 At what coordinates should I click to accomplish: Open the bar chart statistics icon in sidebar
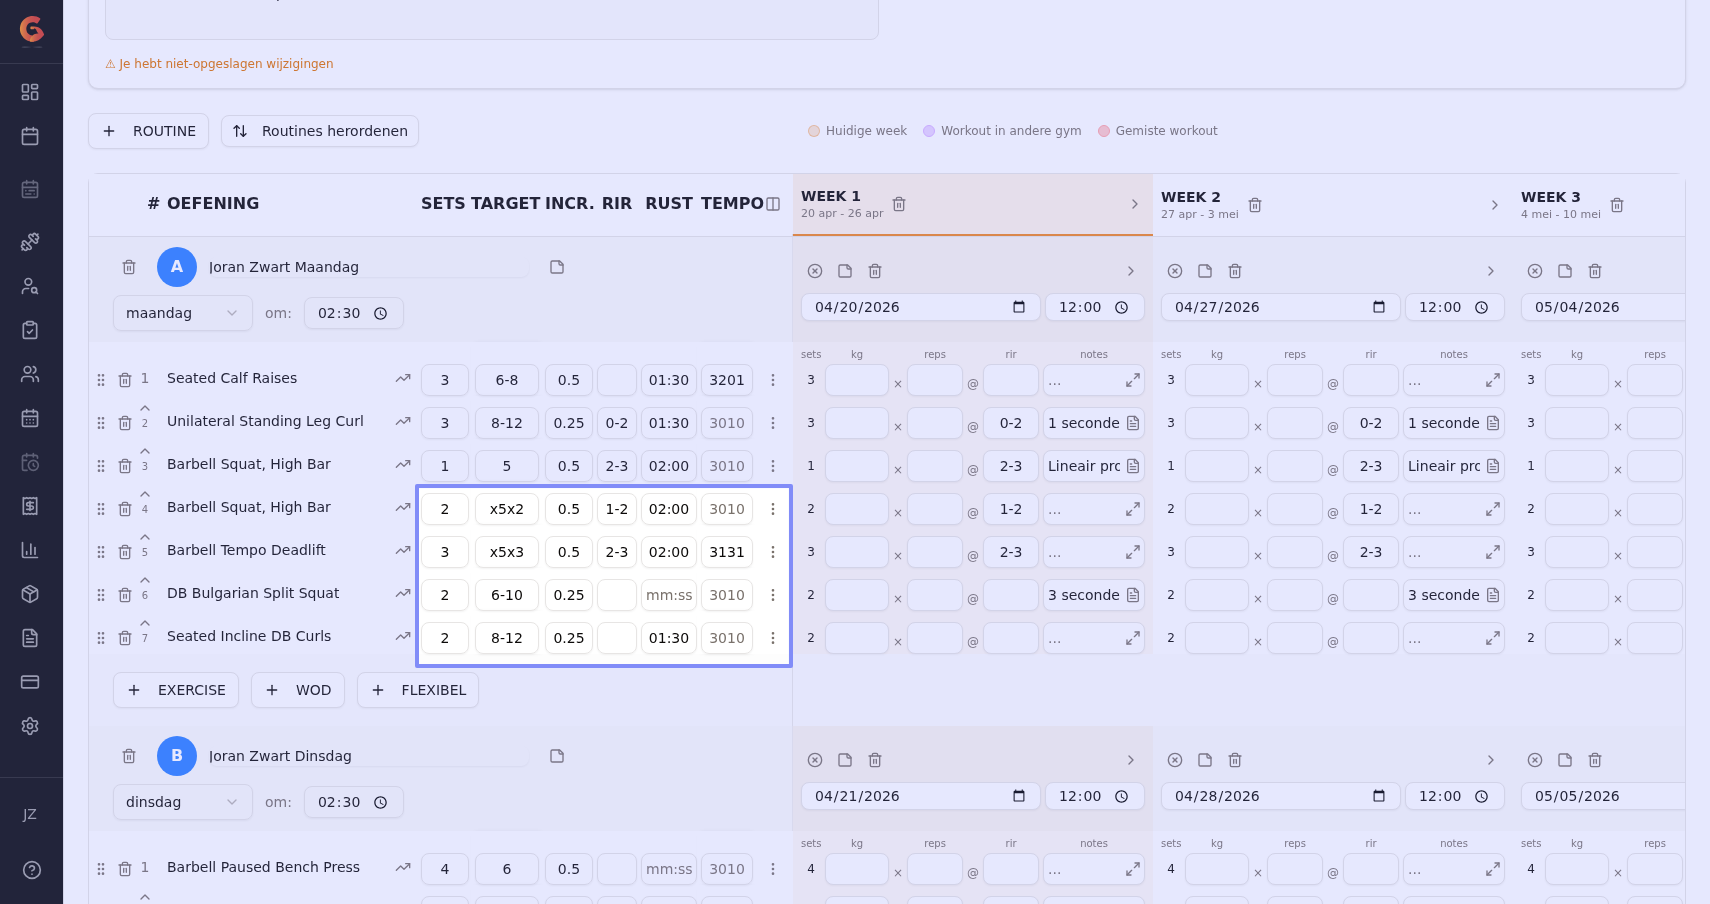(x=30, y=550)
